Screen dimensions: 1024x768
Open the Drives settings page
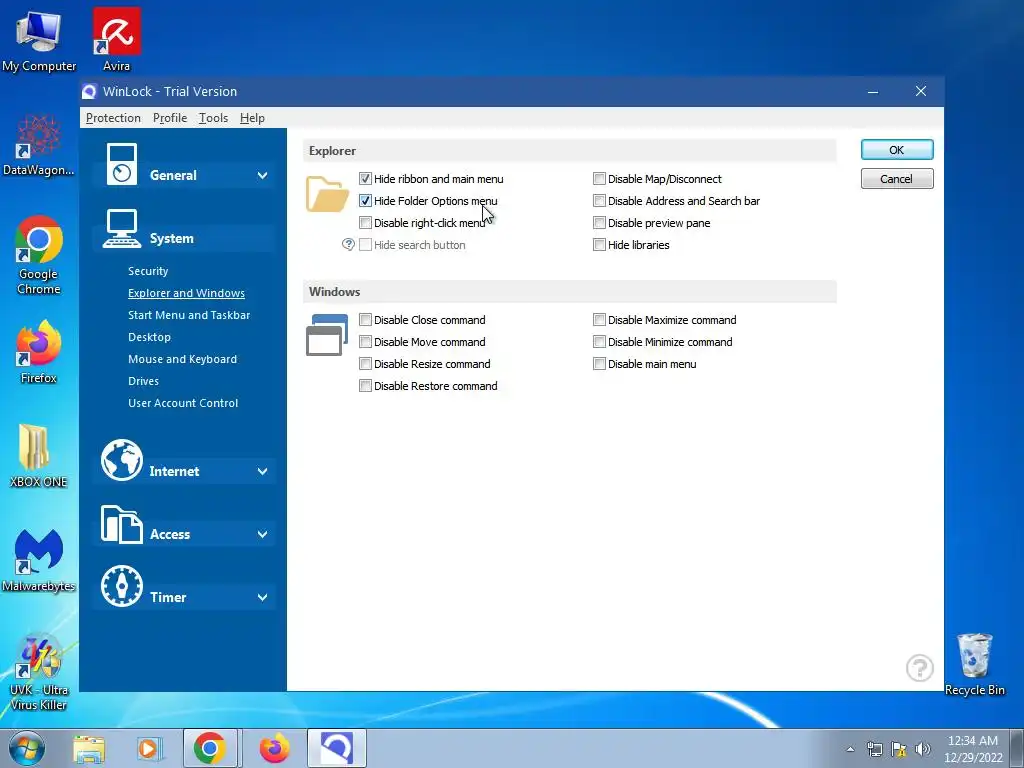144,381
